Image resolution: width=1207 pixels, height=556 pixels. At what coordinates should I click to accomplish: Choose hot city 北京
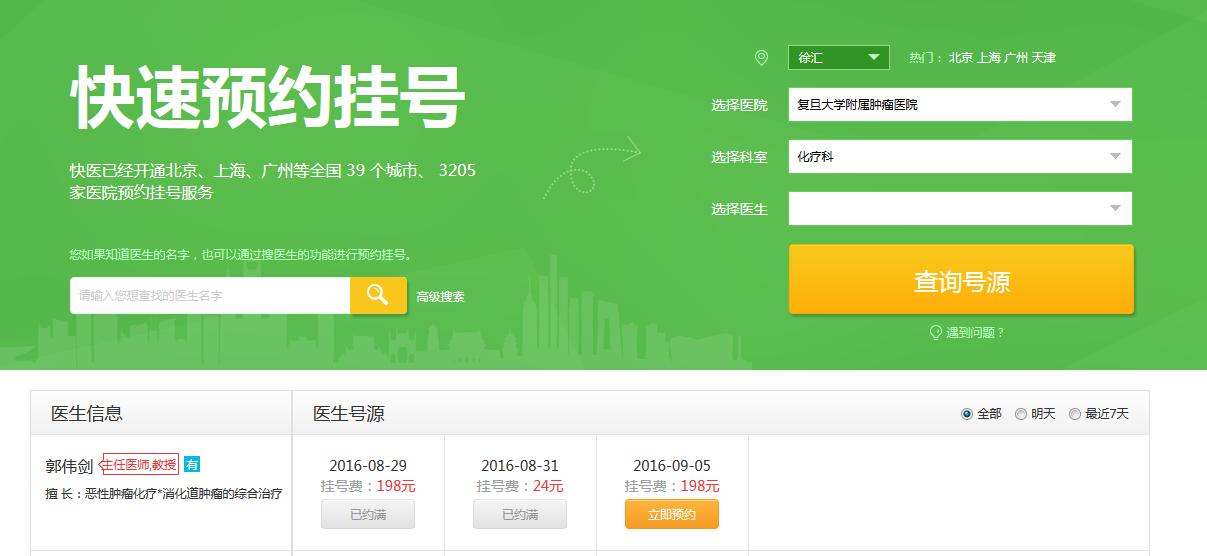click(961, 58)
